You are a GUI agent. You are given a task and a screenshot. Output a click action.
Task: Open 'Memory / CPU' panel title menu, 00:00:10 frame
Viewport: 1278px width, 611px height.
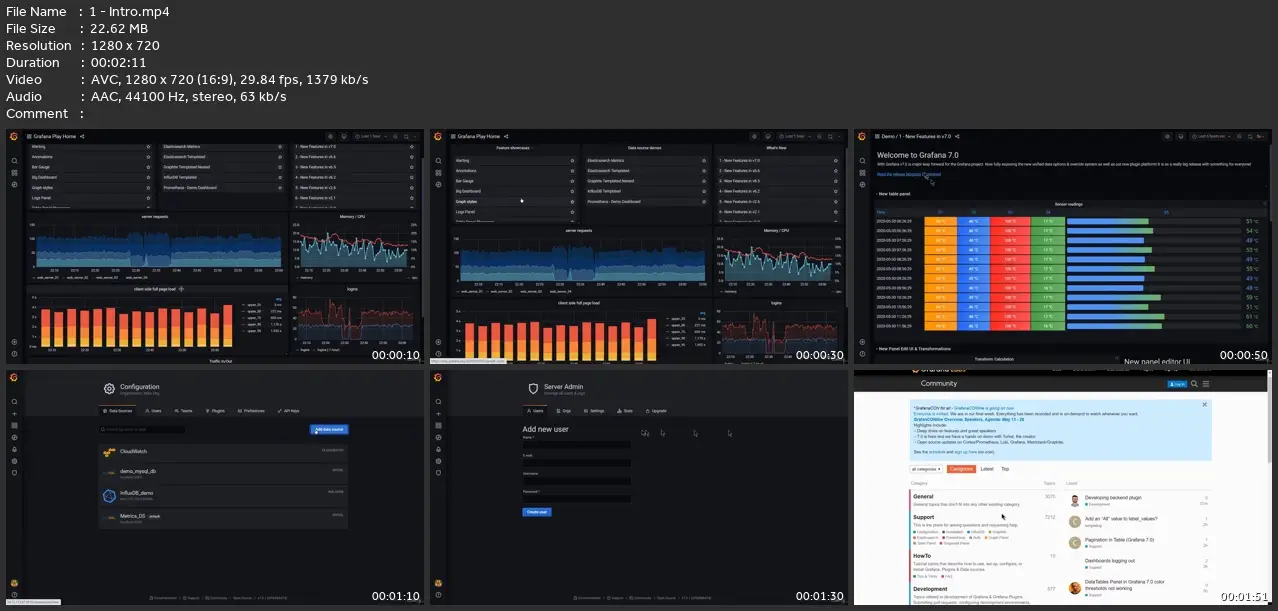tap(353, 215)
